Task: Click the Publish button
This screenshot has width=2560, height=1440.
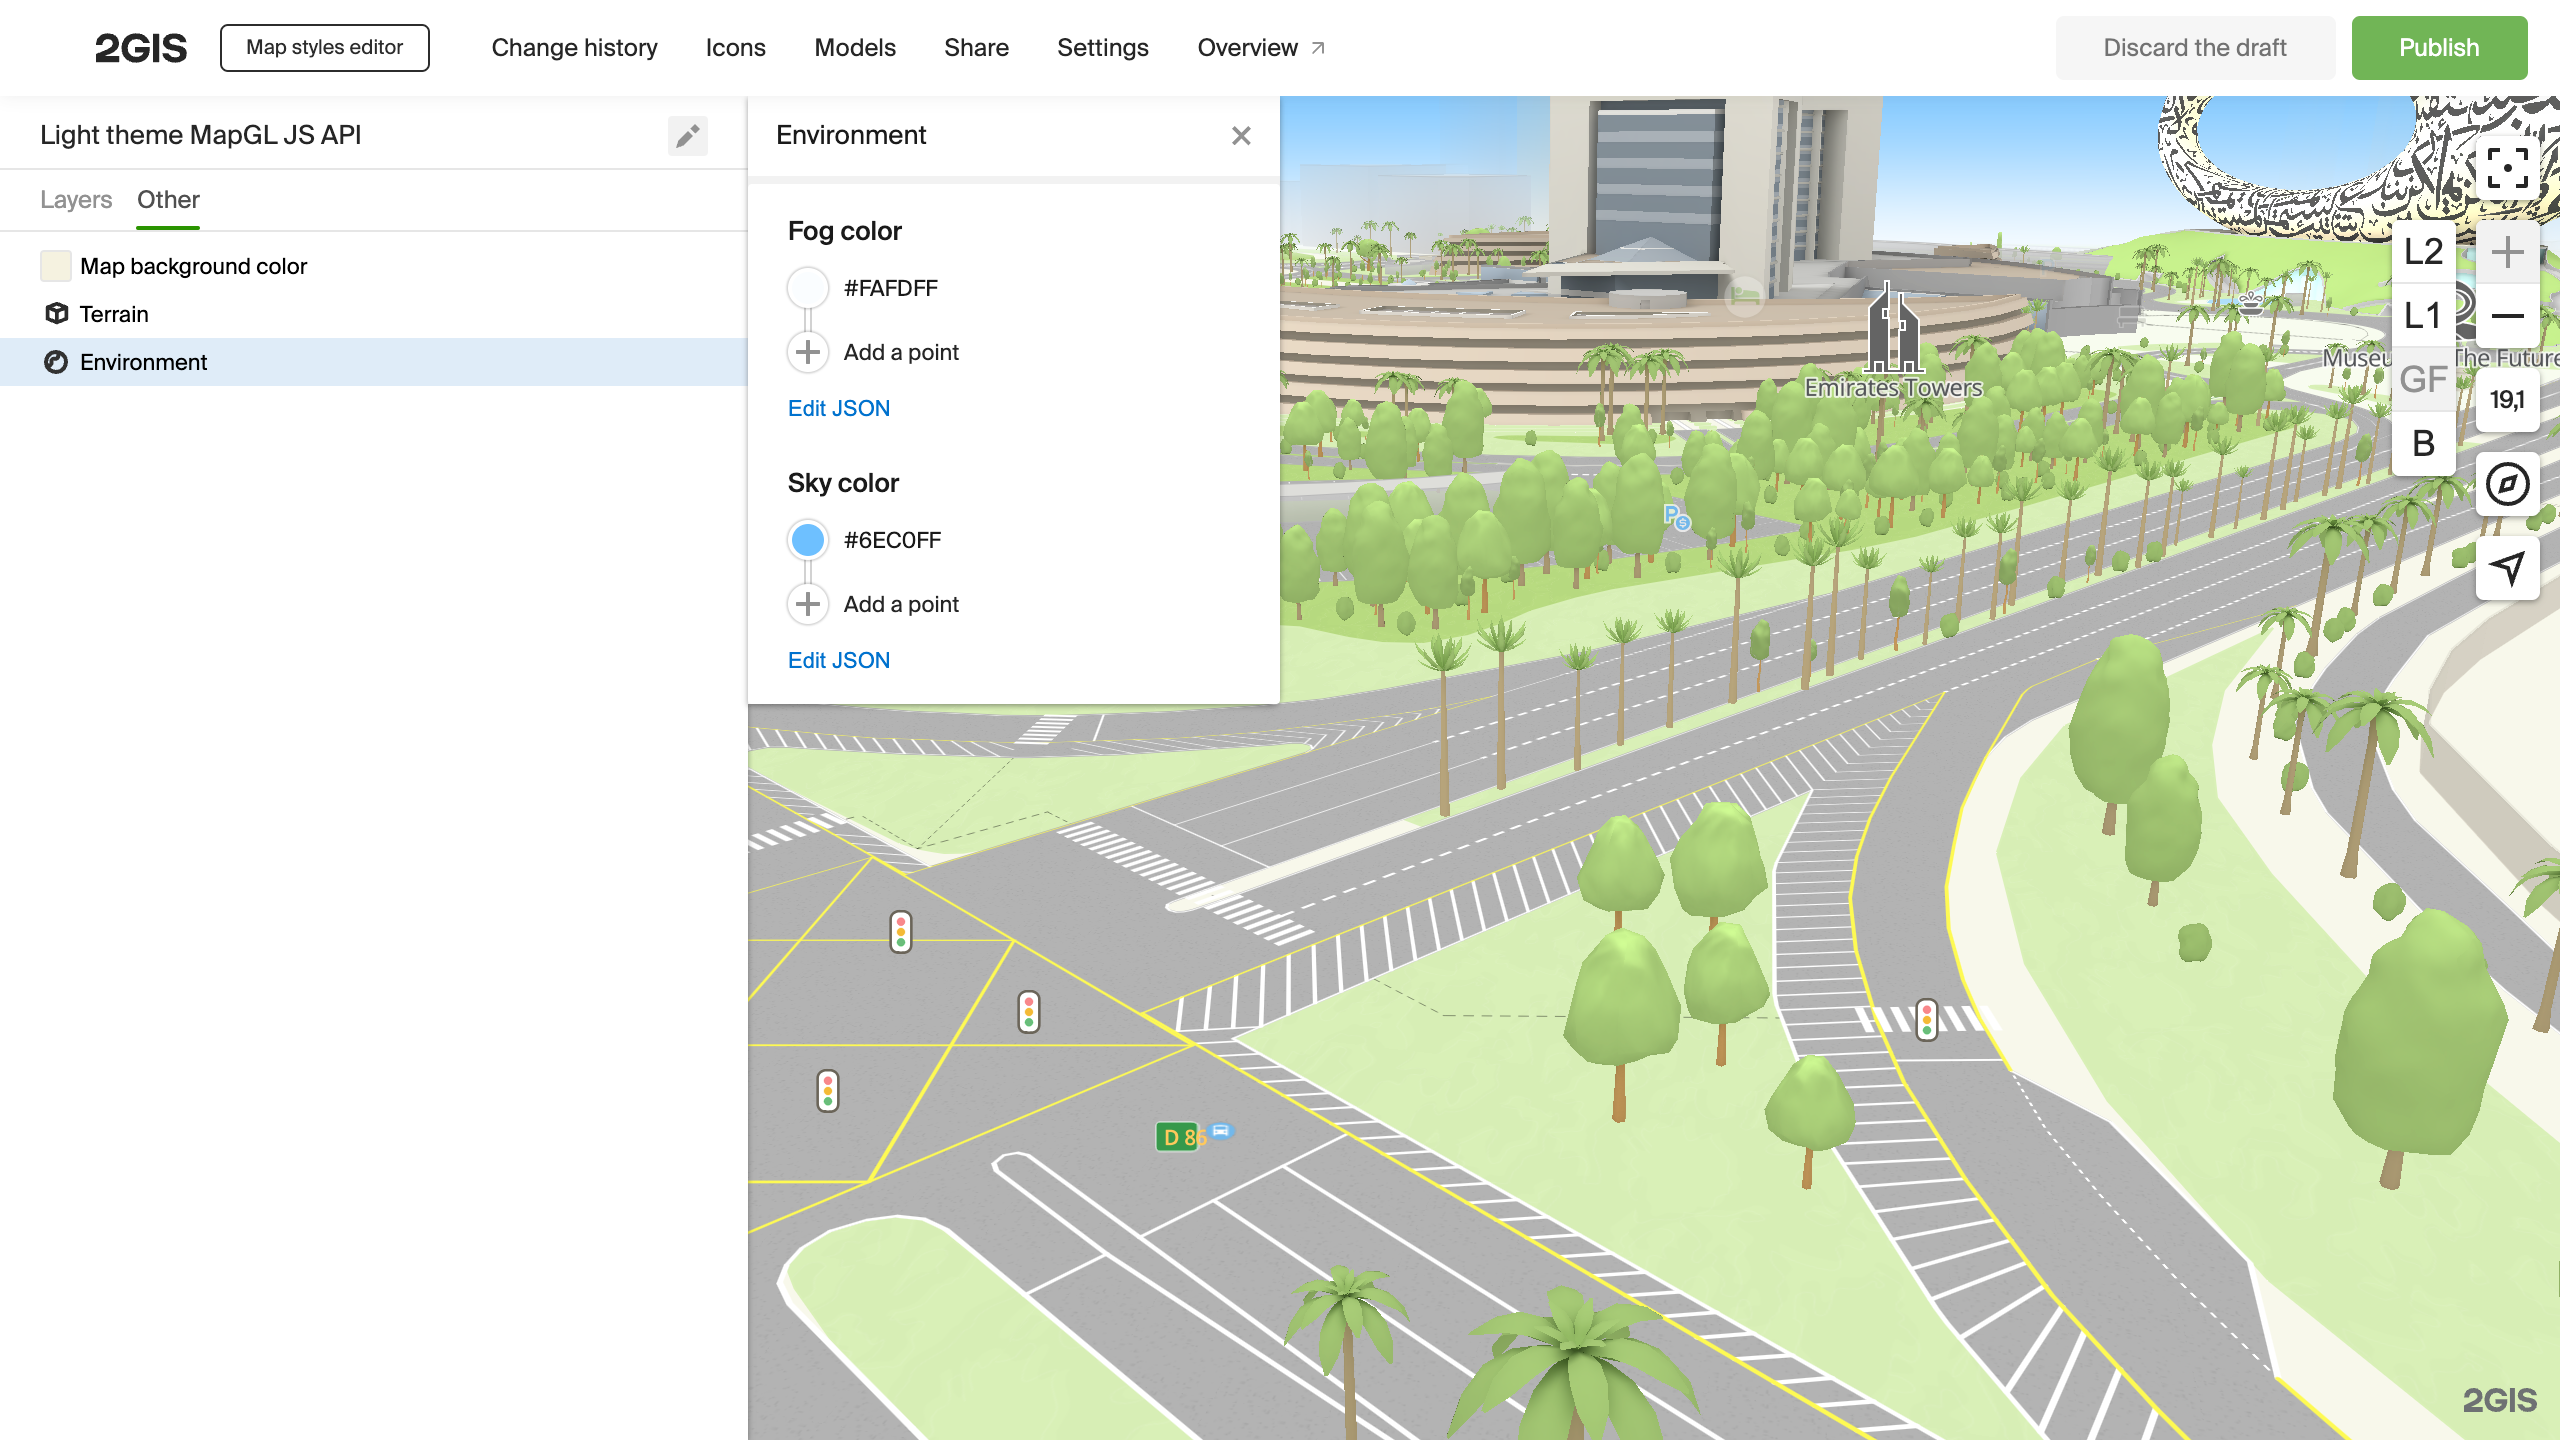Action: 2438,48
